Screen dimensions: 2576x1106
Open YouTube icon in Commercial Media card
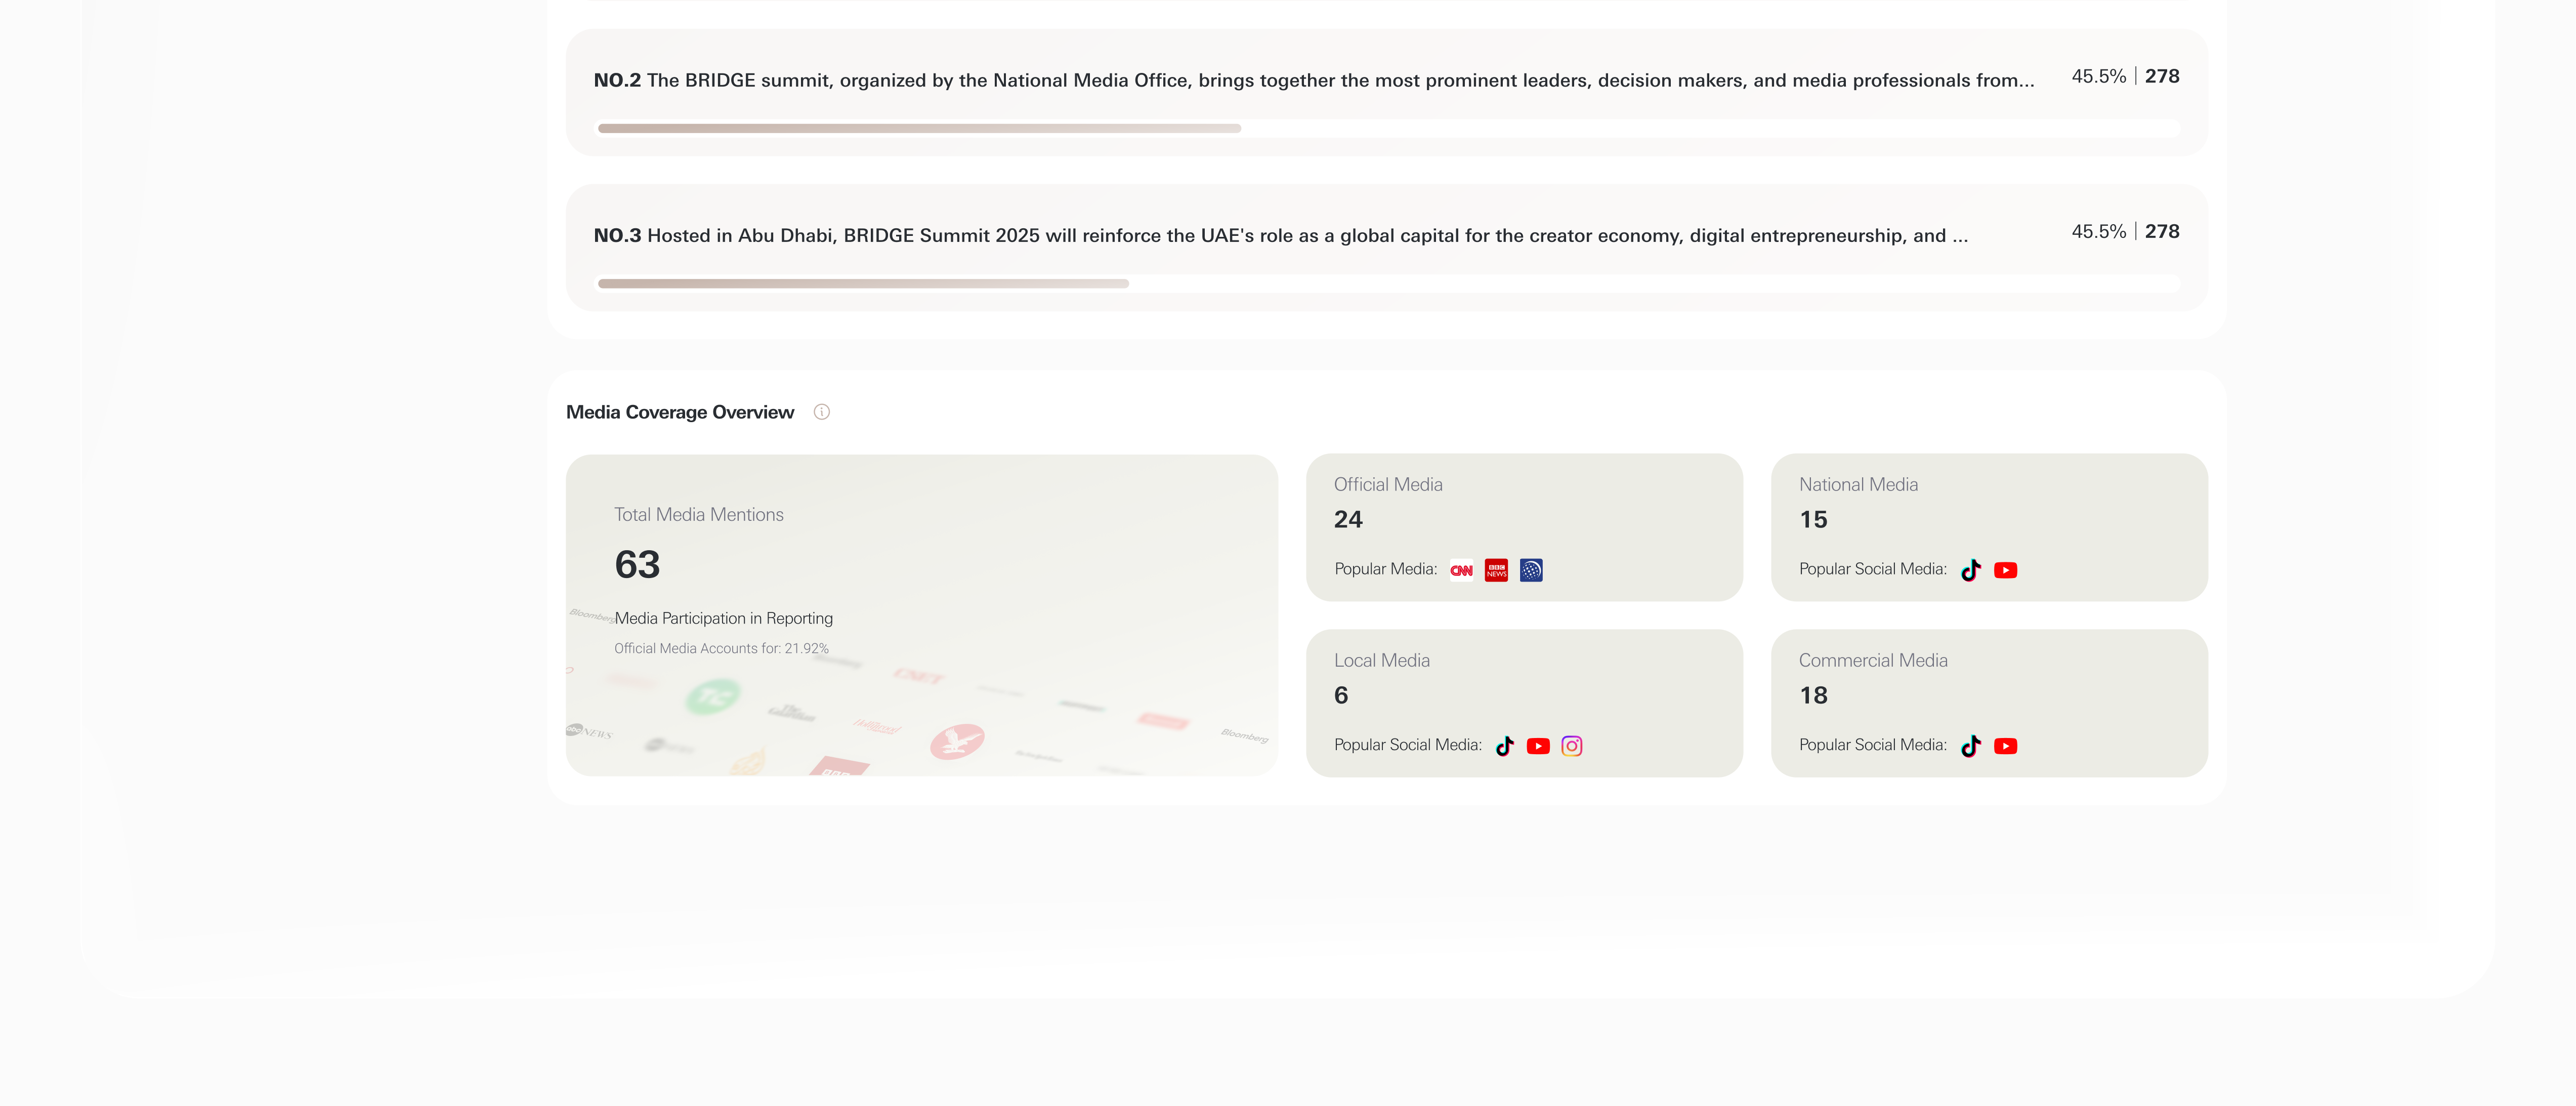point(2005,746)
